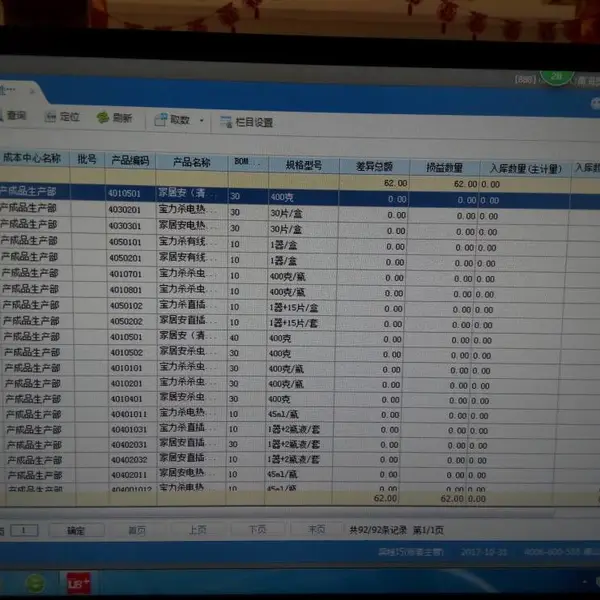Click the 产品名称 column header

click(192, 163)
